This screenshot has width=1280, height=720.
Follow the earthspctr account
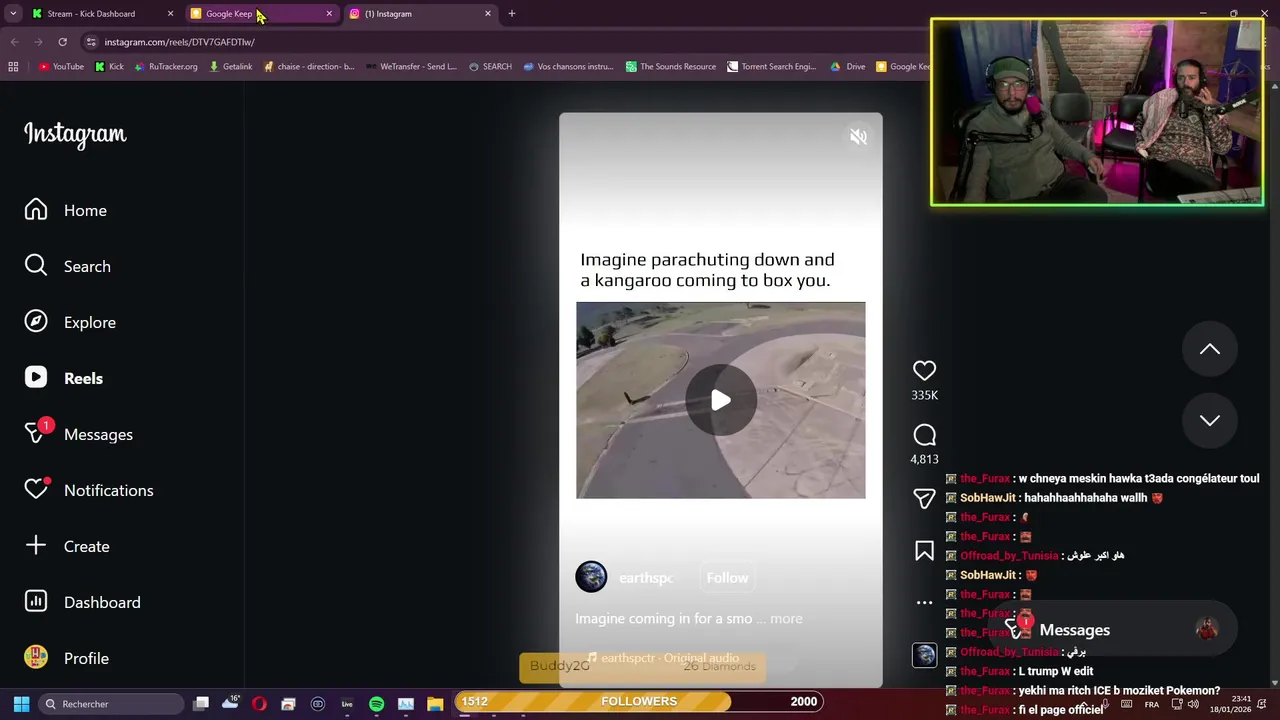coord(727,578)
